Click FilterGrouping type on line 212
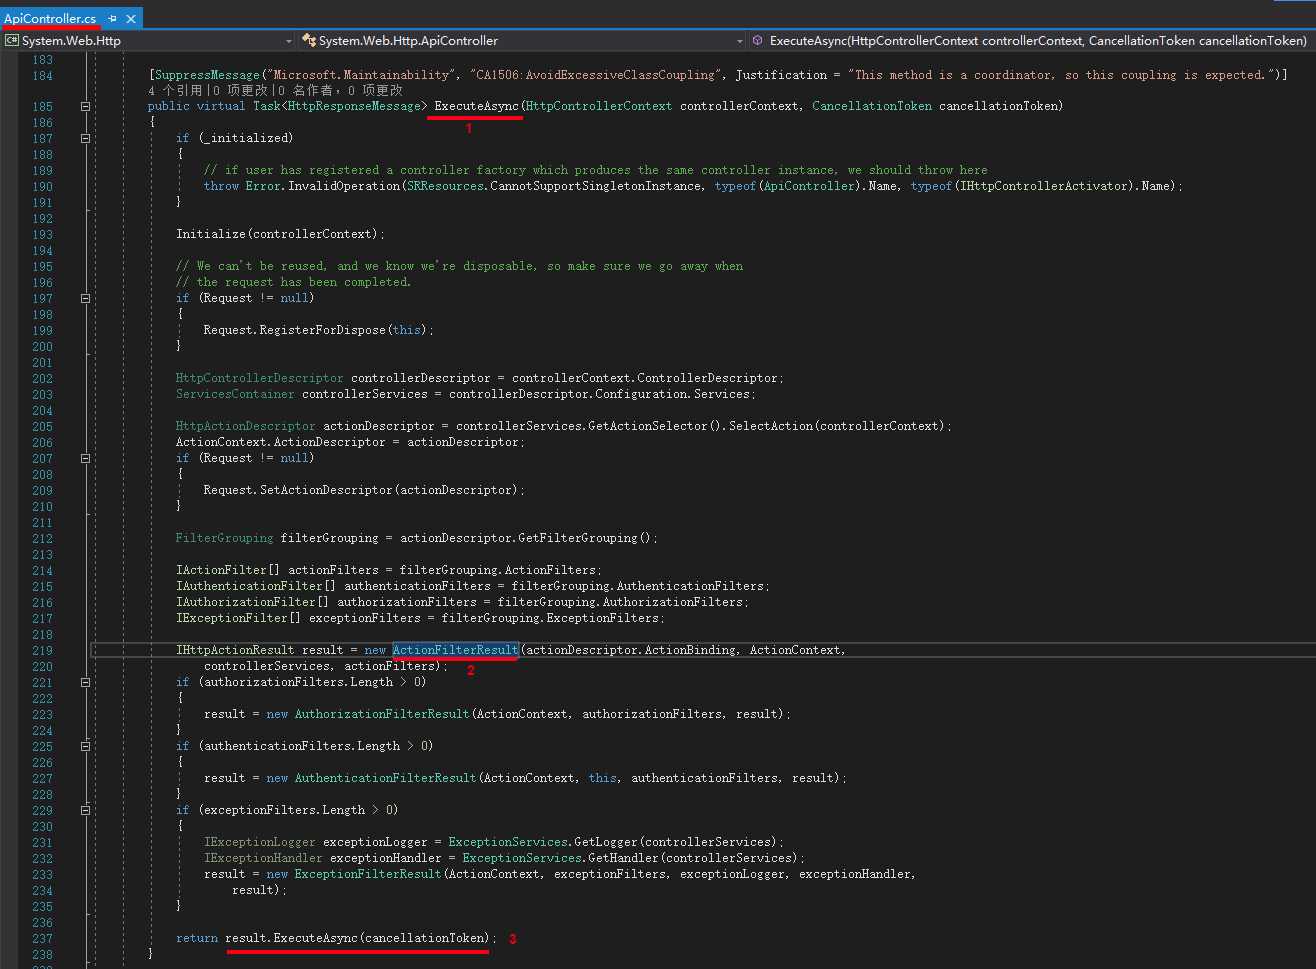 coord(225,538)
